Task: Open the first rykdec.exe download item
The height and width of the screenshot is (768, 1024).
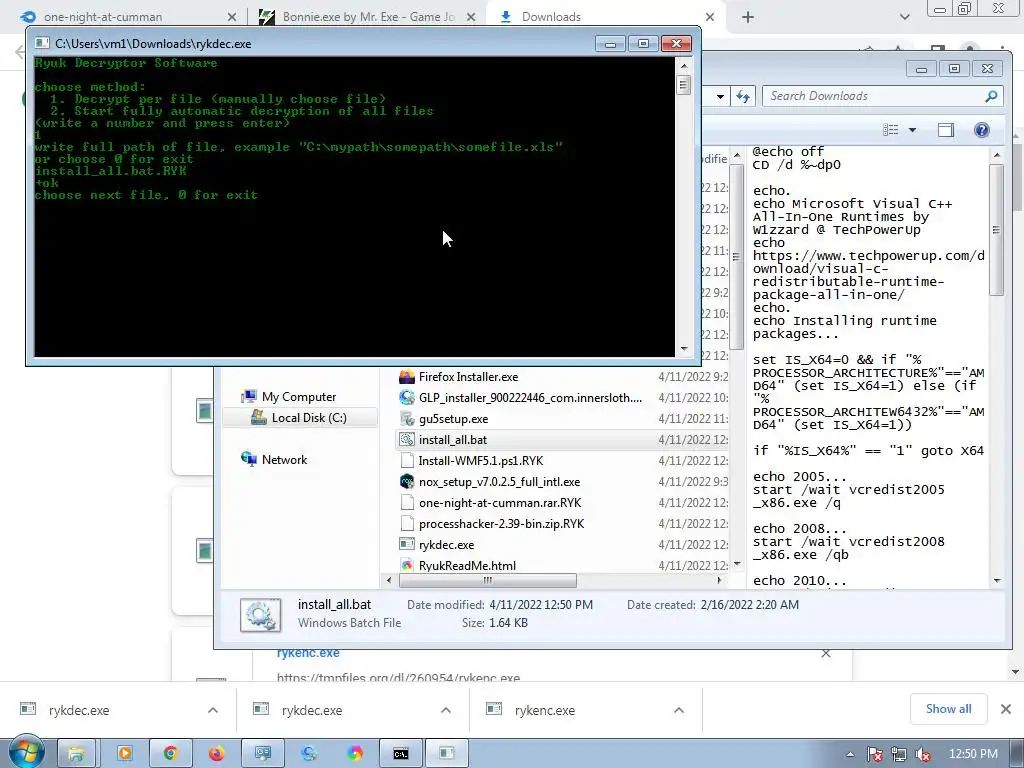Action: pos(79,710)
